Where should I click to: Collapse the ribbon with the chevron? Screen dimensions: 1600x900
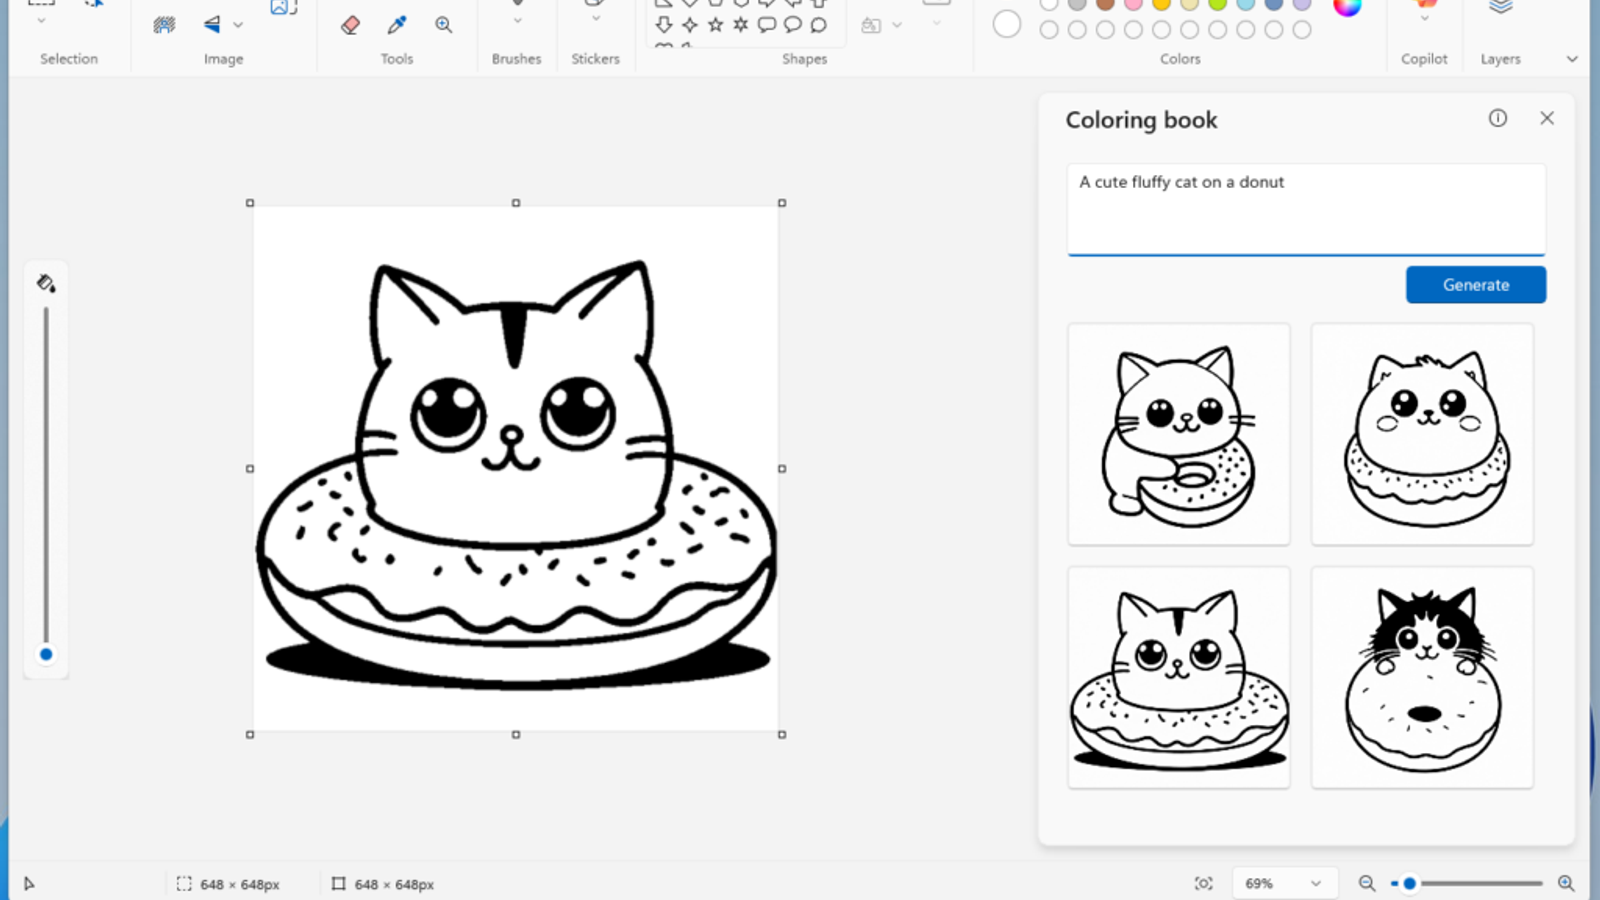[1572, 59]
